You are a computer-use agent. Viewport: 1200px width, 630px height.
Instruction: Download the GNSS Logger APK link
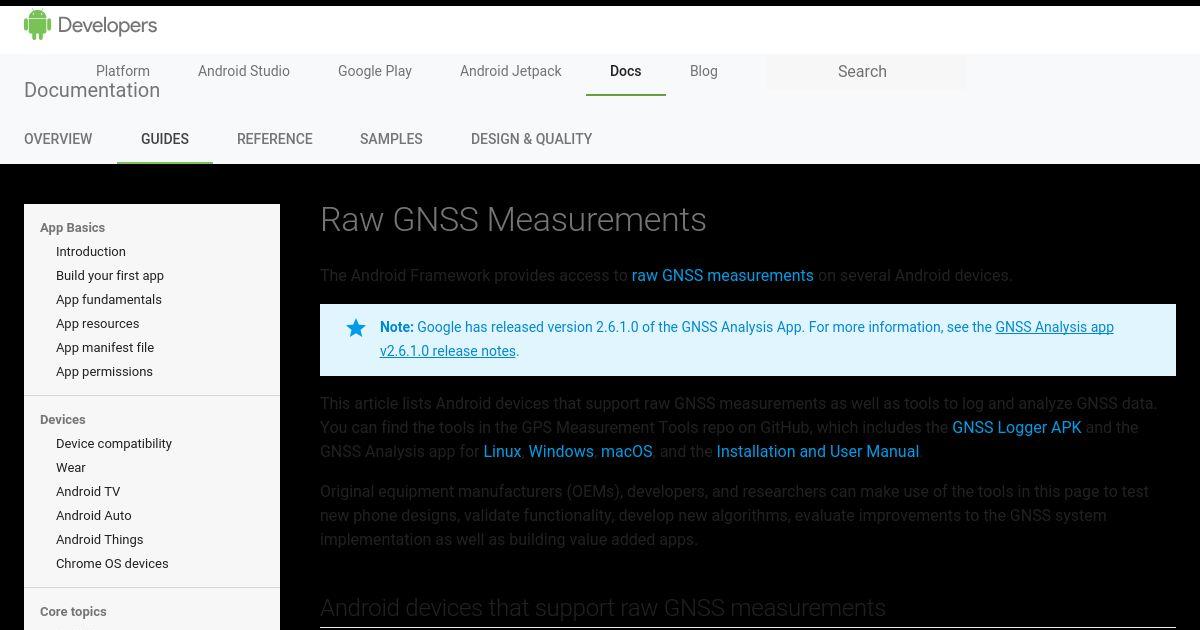[1017, 428]
